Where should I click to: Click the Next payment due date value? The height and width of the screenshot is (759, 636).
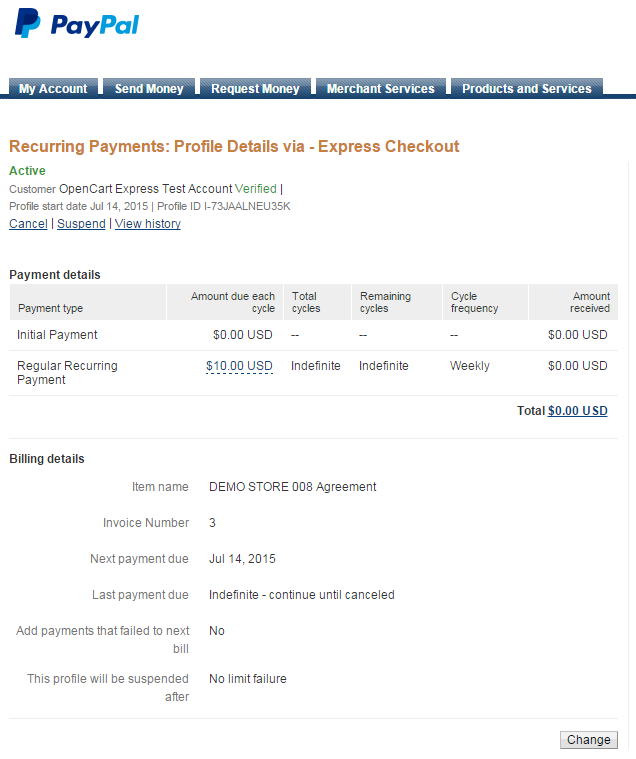[x=242, y=559]
